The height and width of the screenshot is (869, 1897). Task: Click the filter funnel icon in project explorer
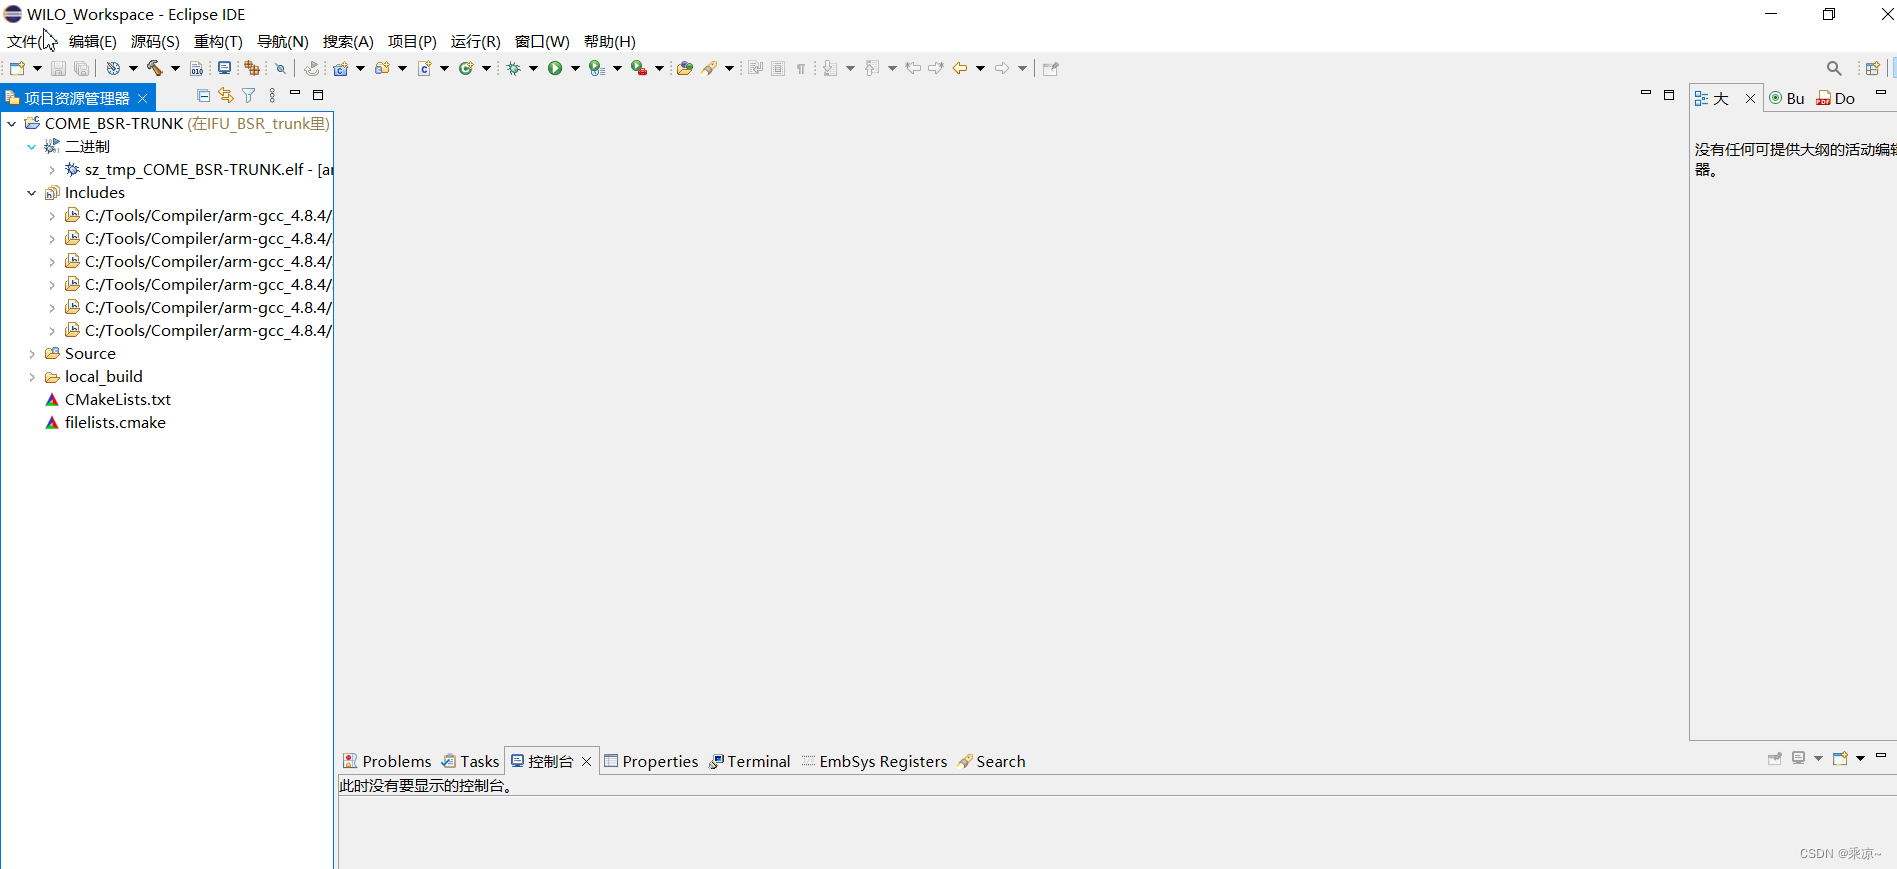click(x=249, y=95)
